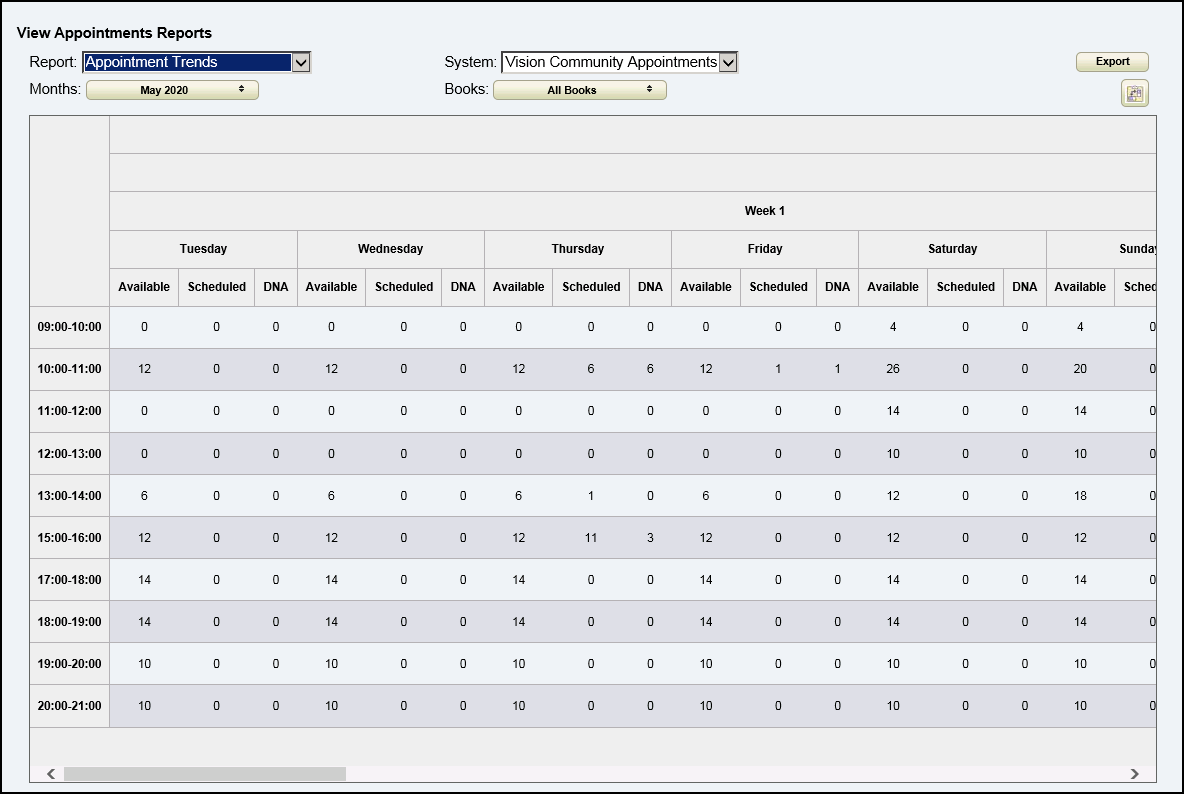Click the horizontal scrollbar right arrow

pos(1135,774)
